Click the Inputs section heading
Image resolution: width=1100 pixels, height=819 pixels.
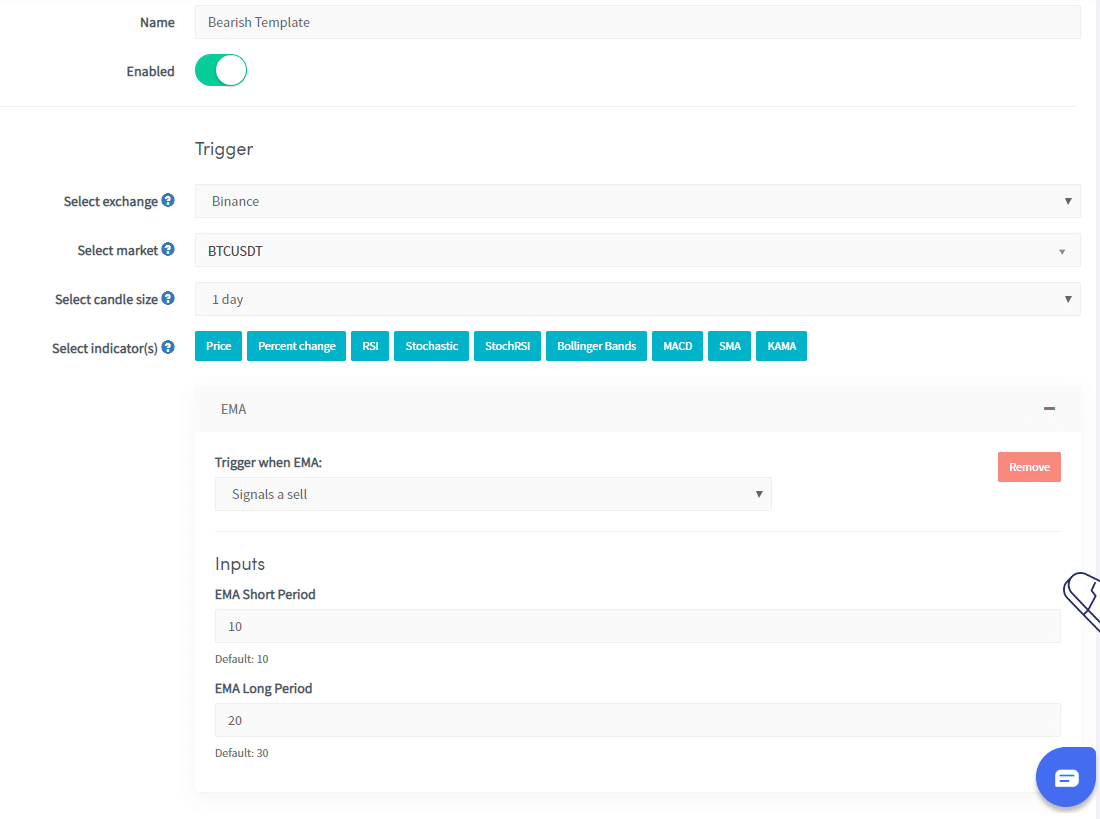pos(240,564)
